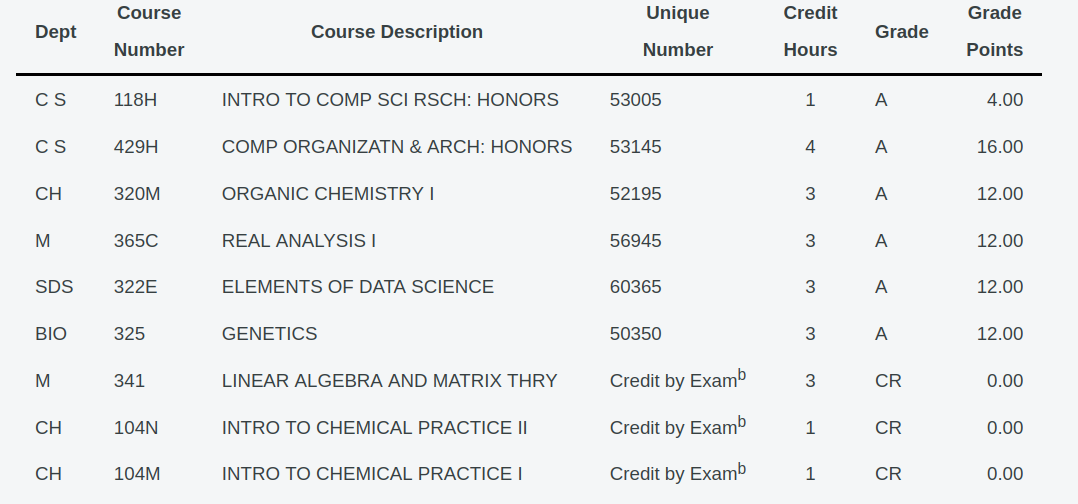Screen dimensions: 1078x504
Task: Click the Dept column header
Action: [x=56, y=32]
